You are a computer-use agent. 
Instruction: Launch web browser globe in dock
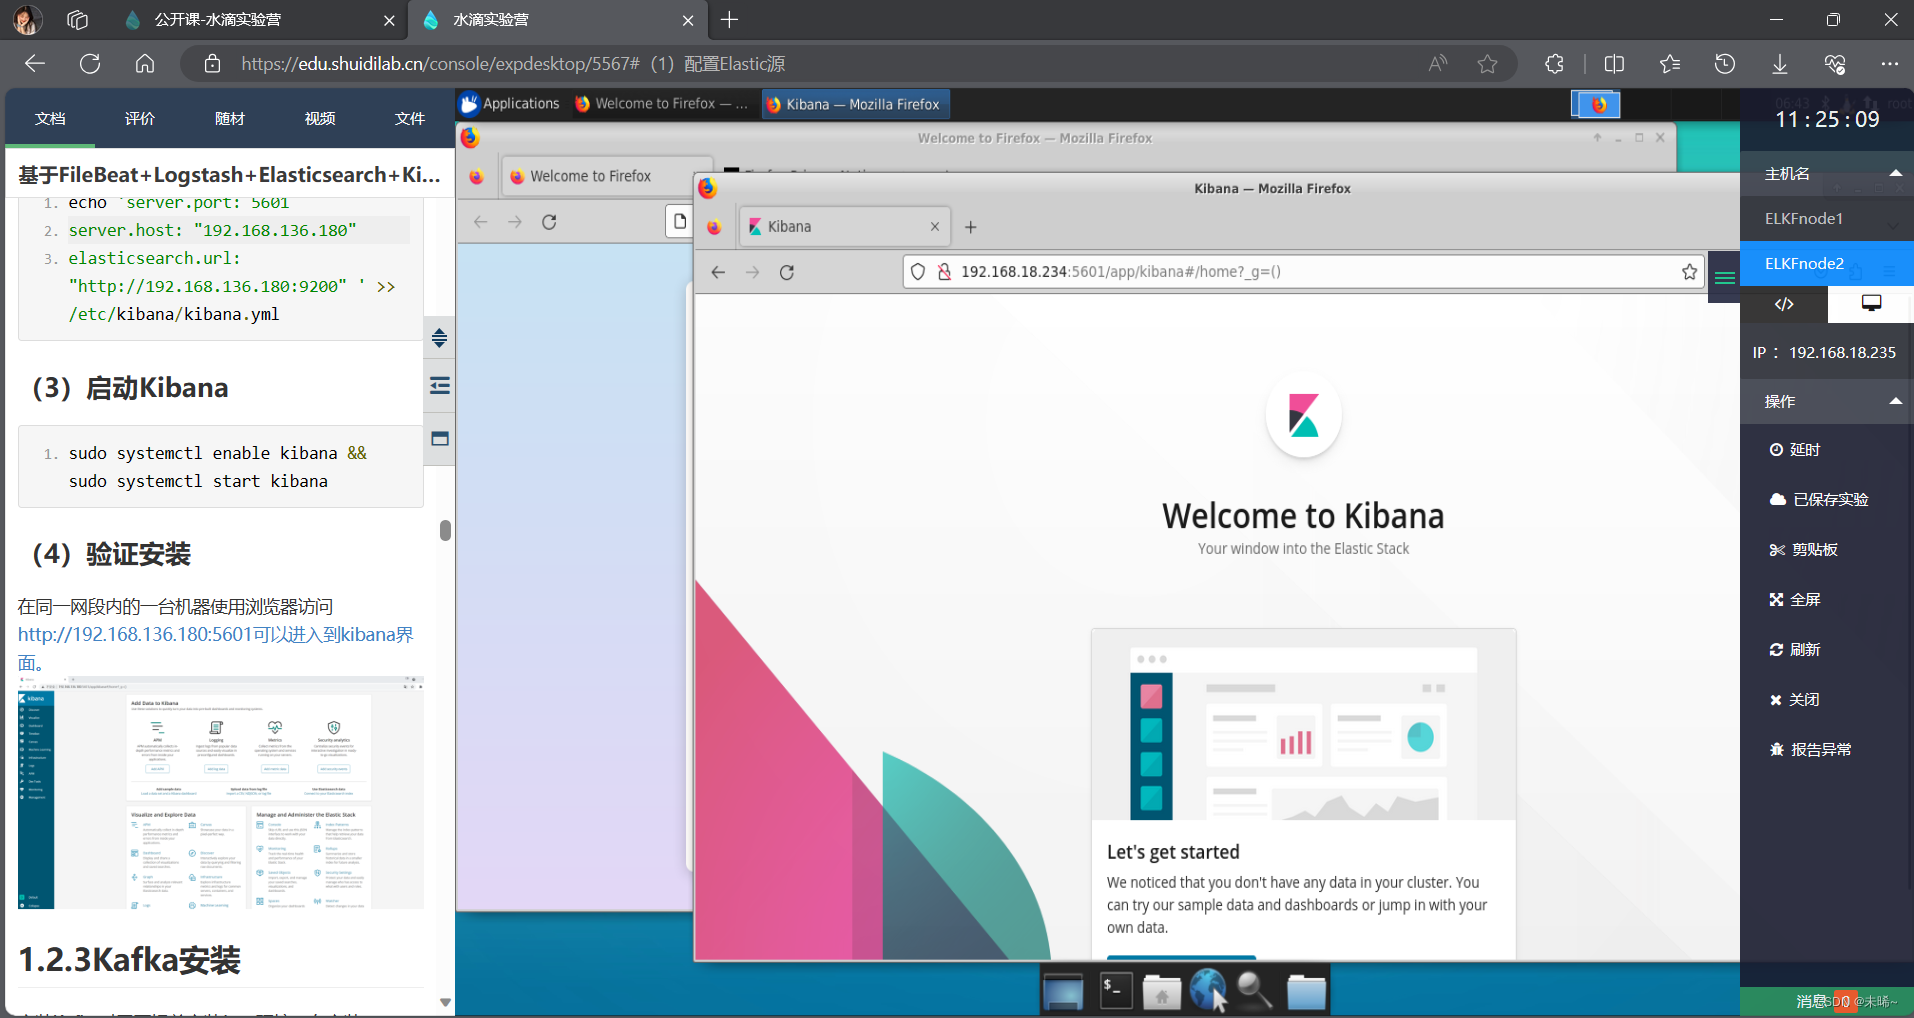click(x=1208, y=990)
